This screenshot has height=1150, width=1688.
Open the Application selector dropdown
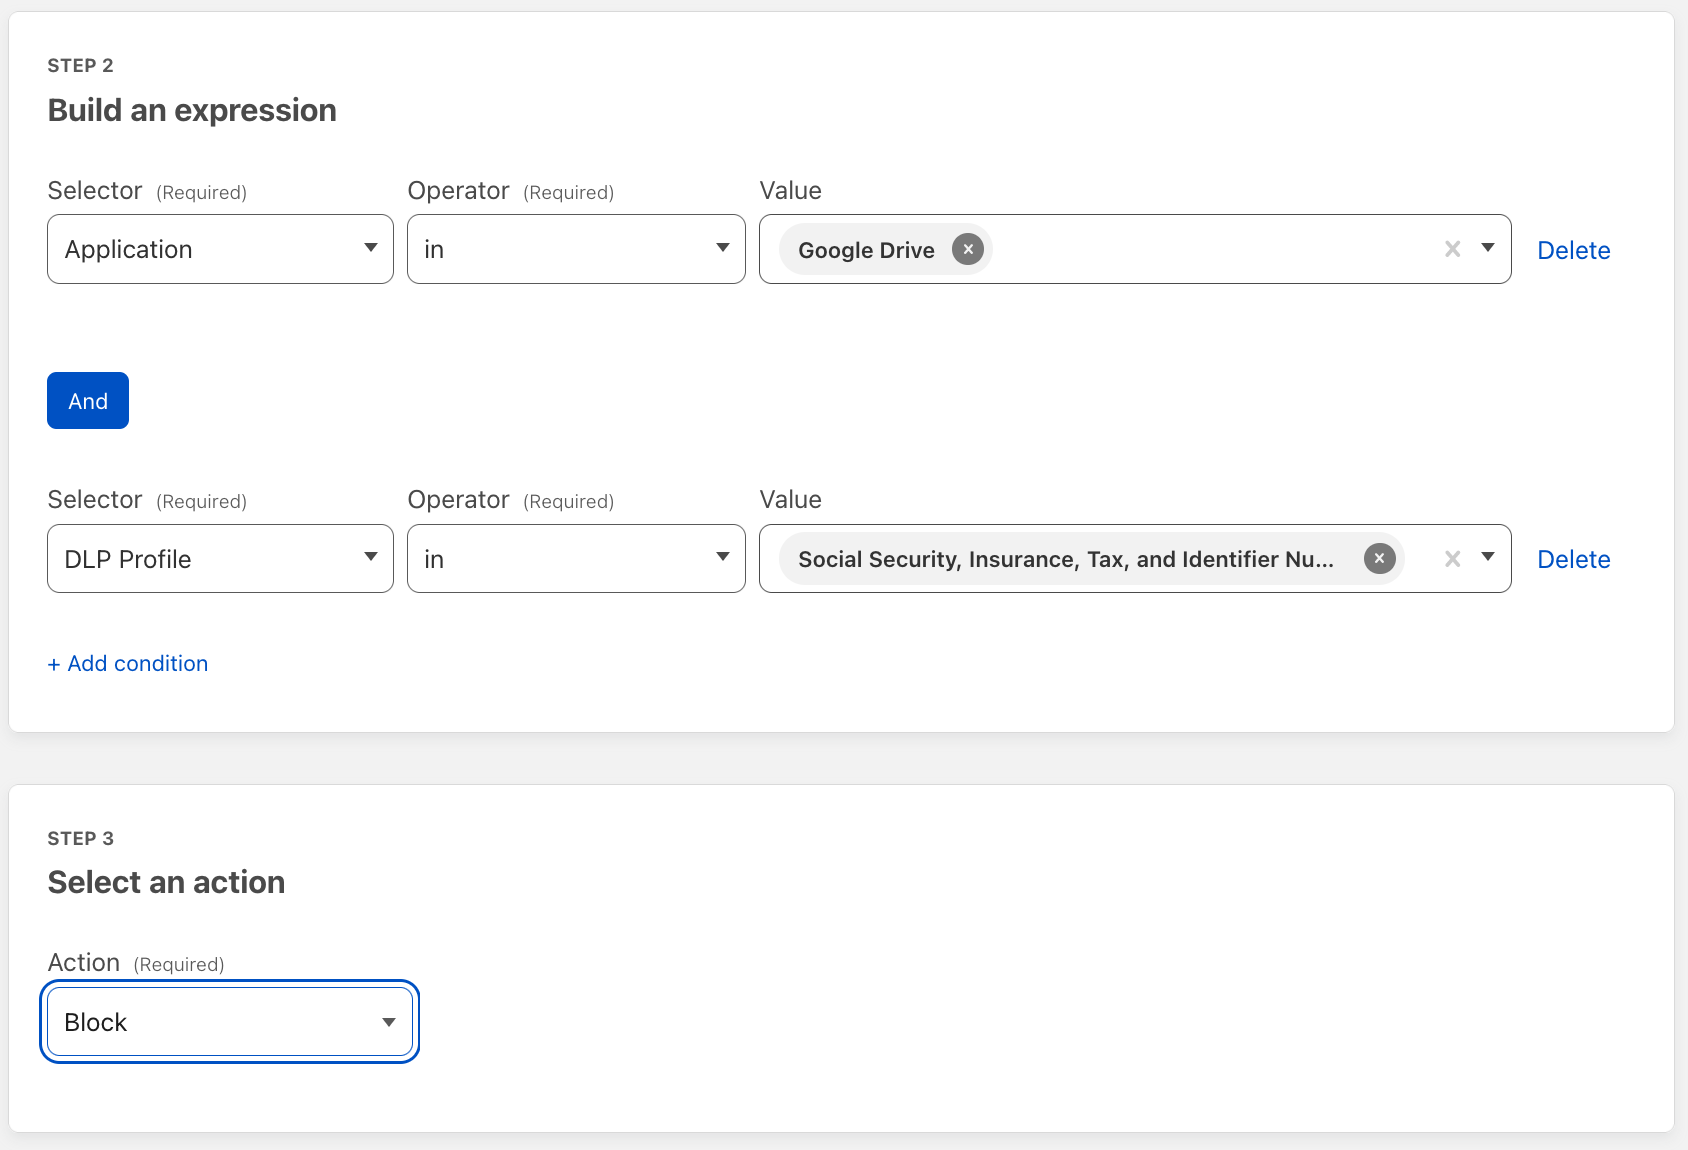tap(220, 249)
